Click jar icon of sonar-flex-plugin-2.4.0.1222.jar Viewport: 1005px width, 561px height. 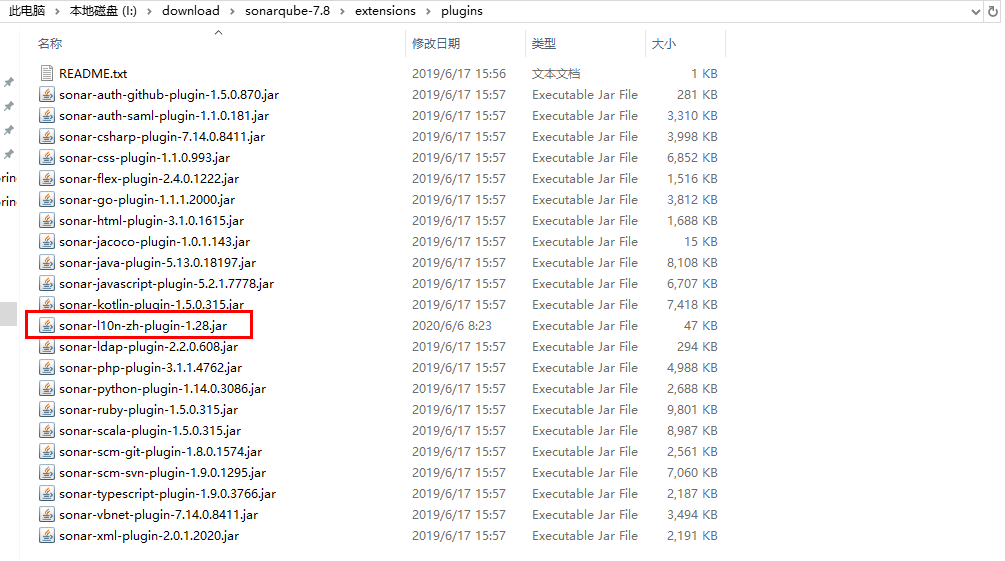(47, 178)
